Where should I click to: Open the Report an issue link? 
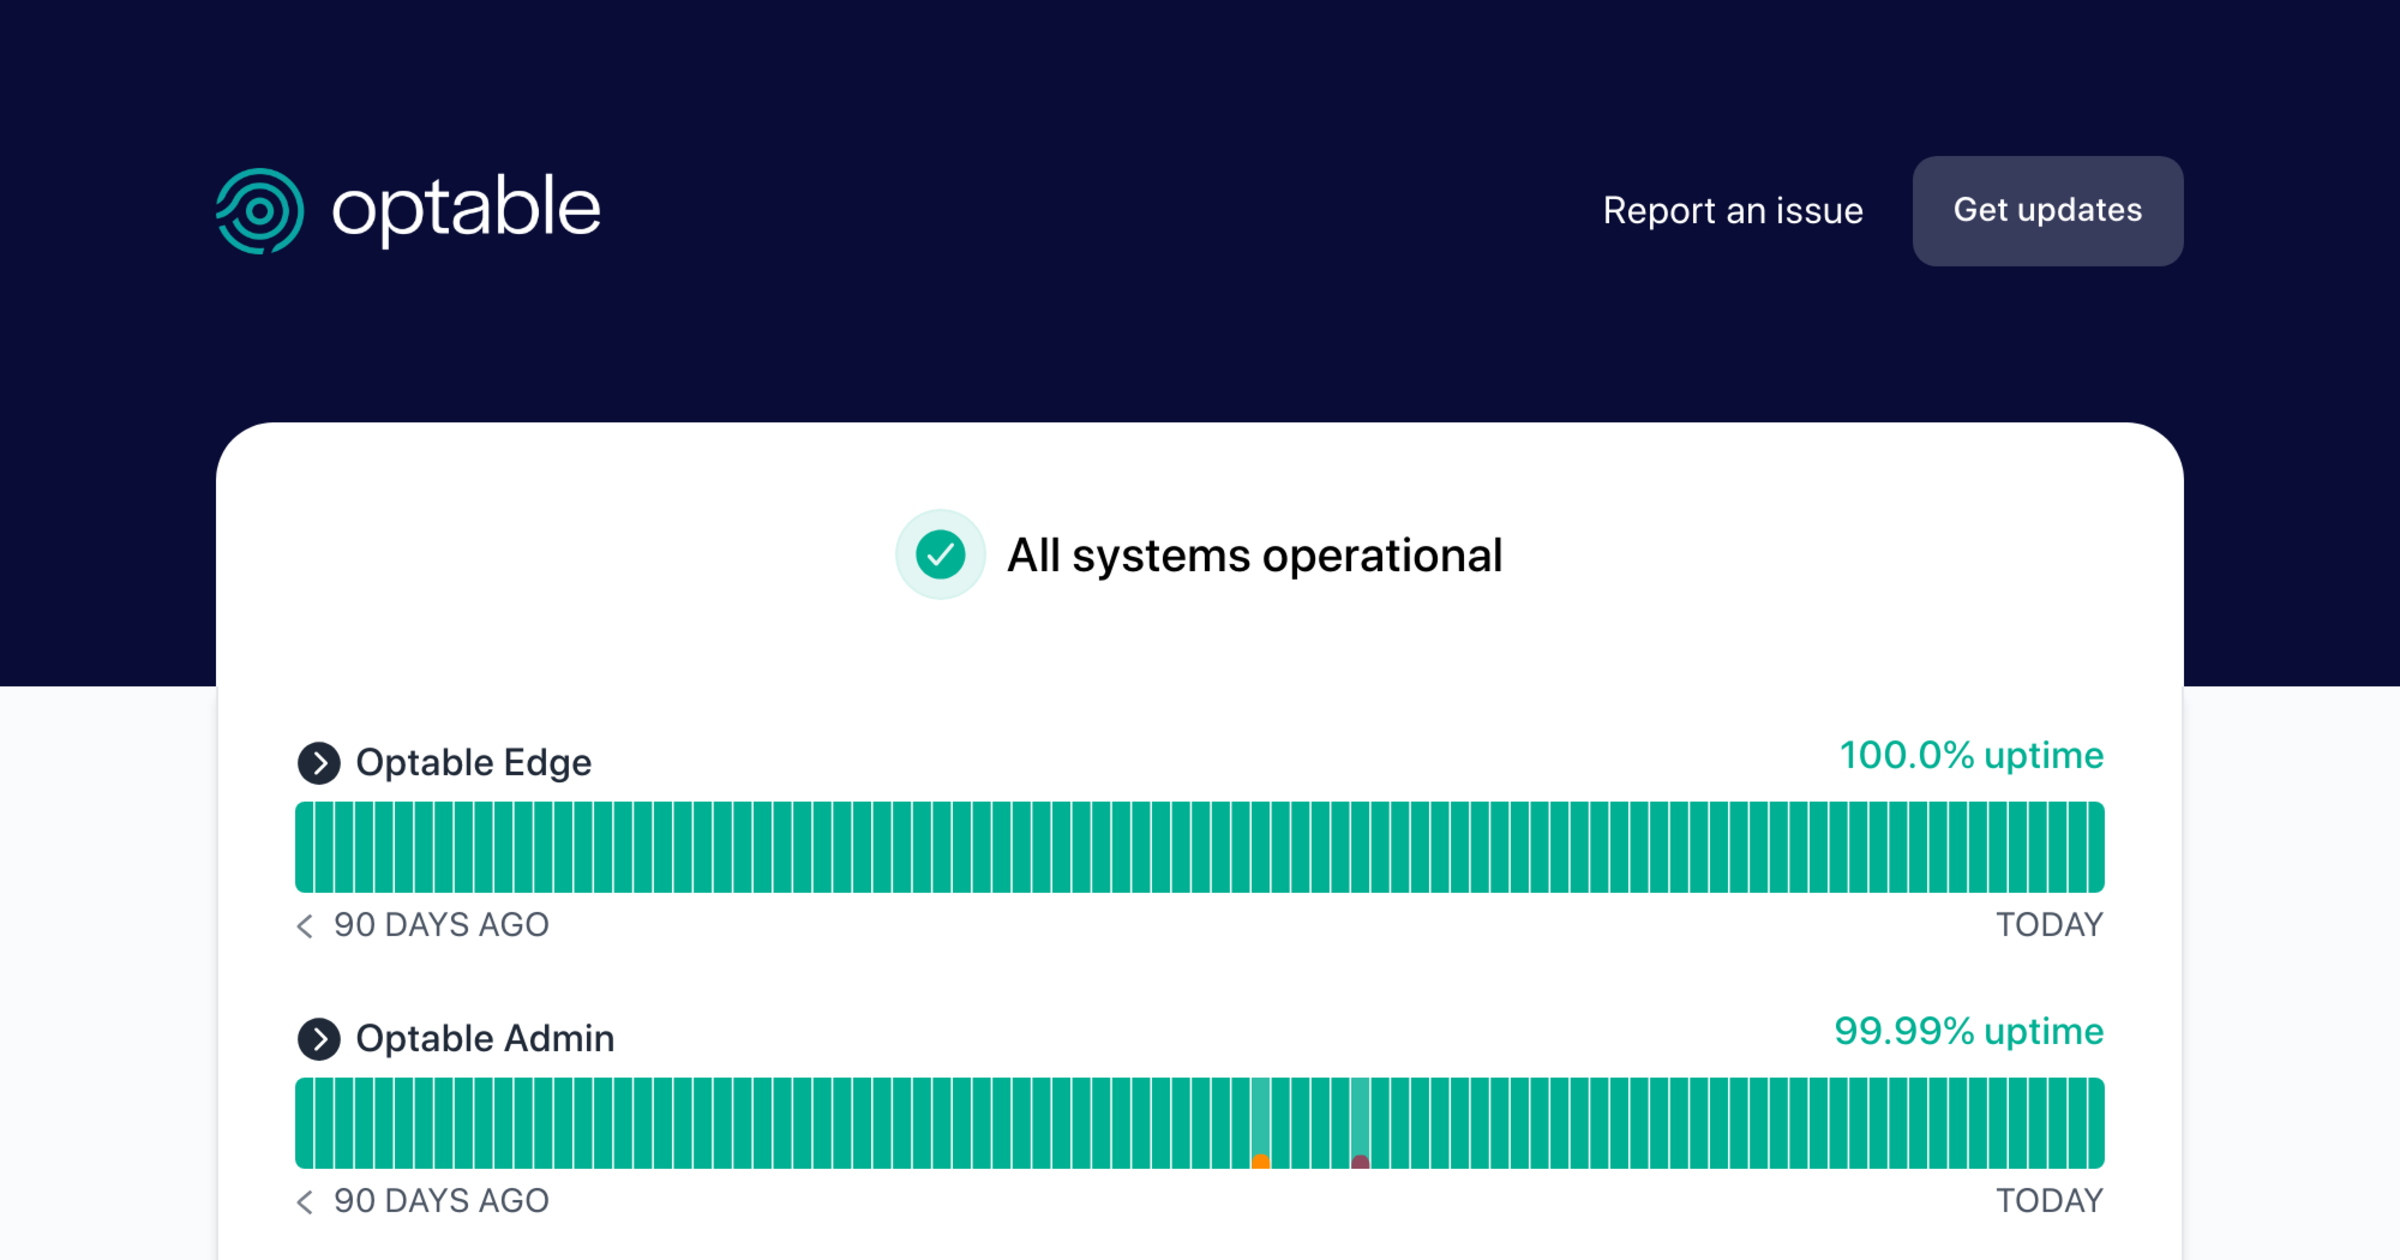tap(1732, 211)
